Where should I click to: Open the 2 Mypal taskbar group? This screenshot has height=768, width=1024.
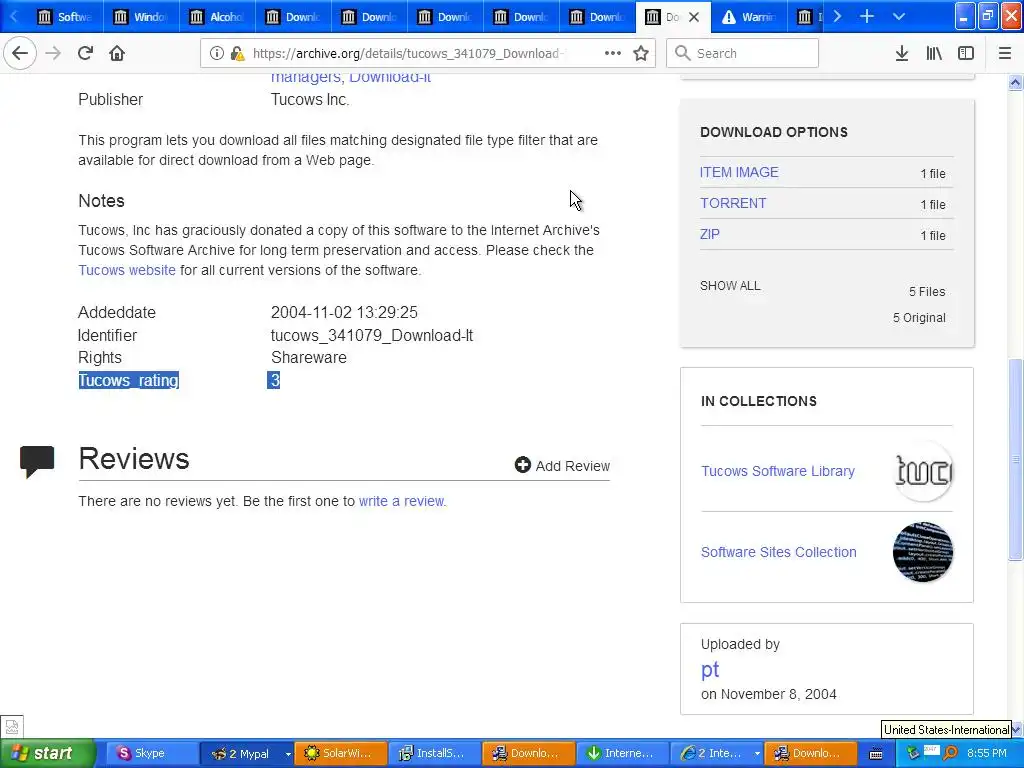coord(246,753)
